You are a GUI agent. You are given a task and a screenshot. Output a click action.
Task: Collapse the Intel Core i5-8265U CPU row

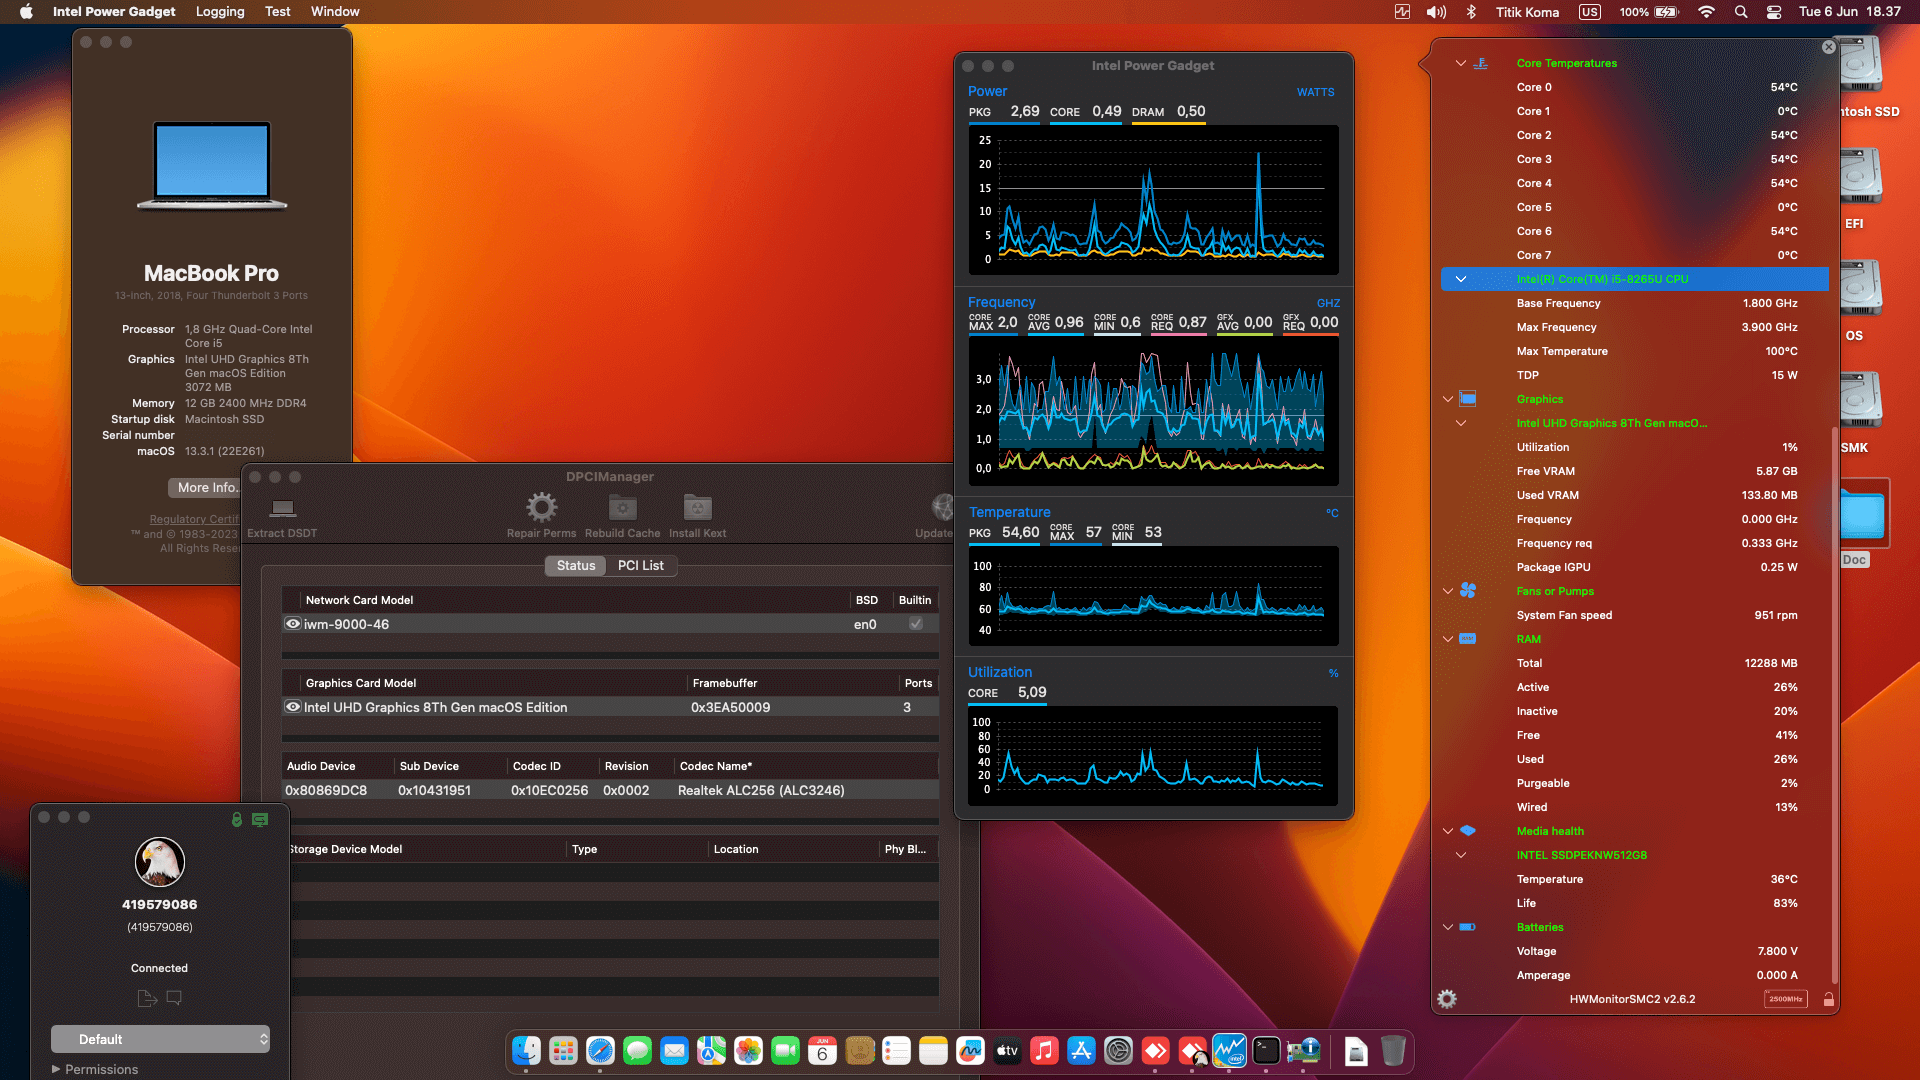pyautogui.click(x=1461, y=279)
